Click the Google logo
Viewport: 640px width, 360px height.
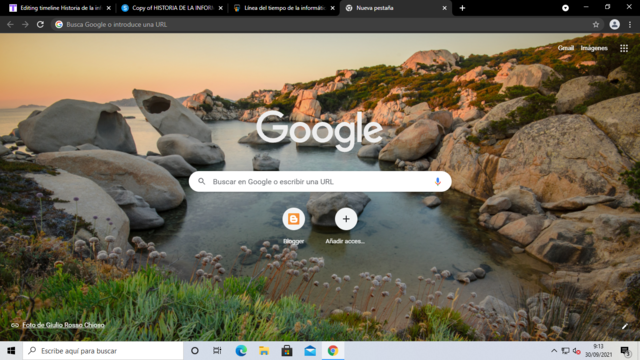point(320,131)
